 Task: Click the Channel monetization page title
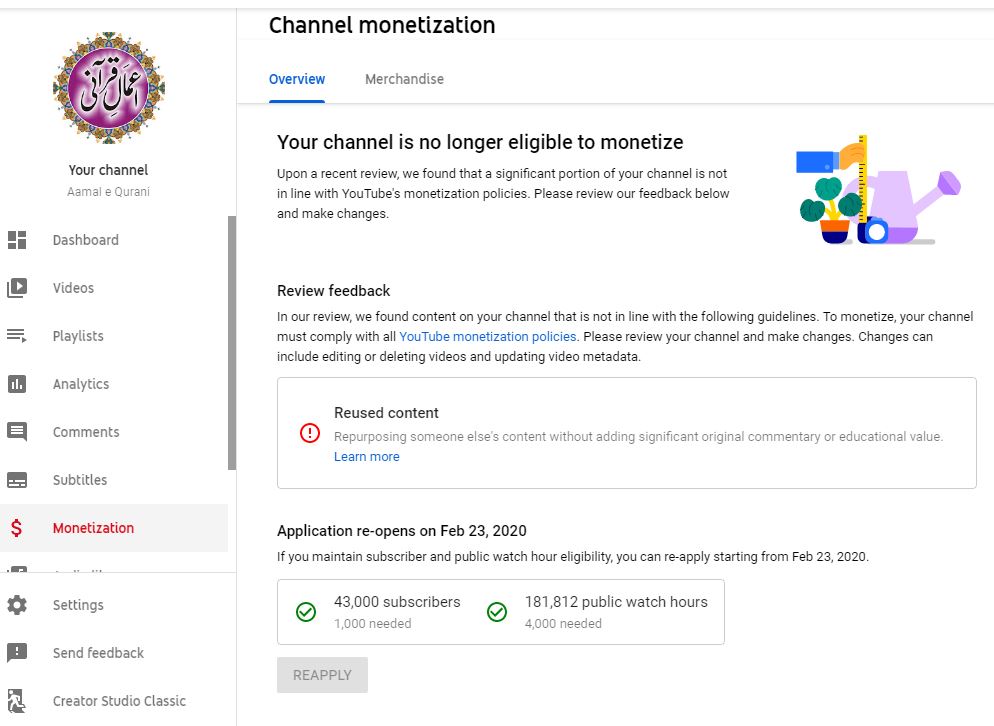(382, 25)
